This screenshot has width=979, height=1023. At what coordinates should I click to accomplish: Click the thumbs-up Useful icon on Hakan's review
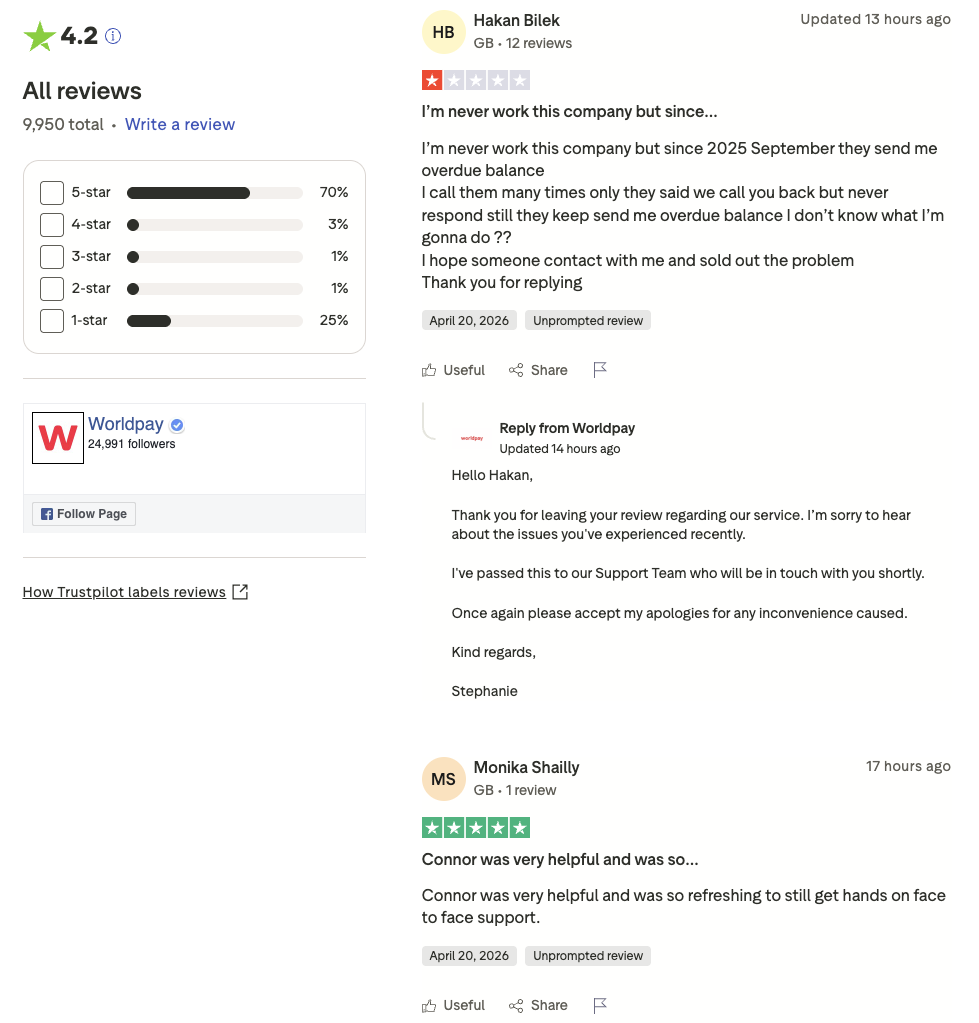(429, 370)
